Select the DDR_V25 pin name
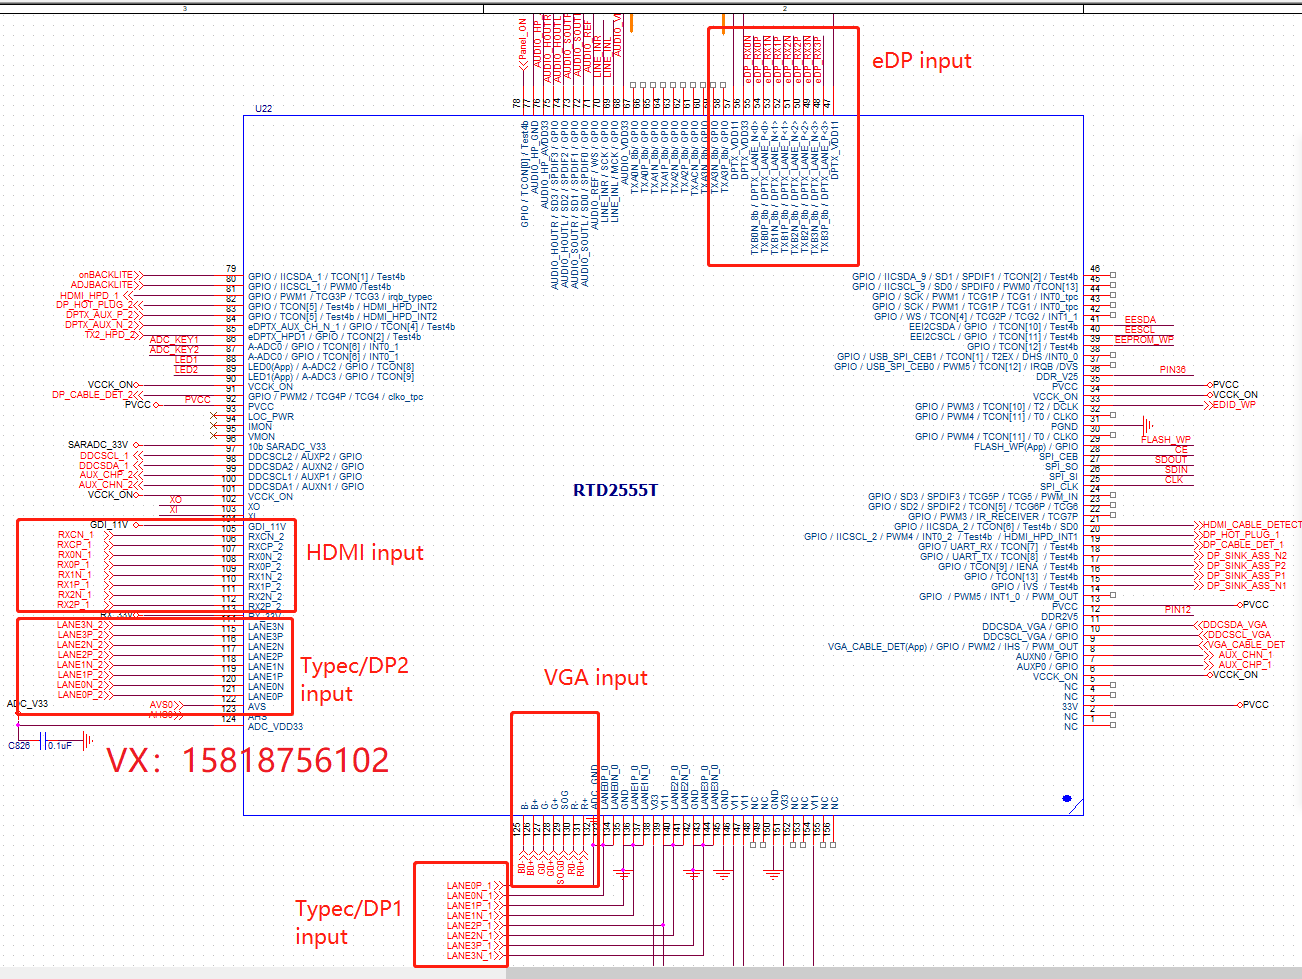1302x979 pixels. pyautogui.click(x=1057, y=377)
